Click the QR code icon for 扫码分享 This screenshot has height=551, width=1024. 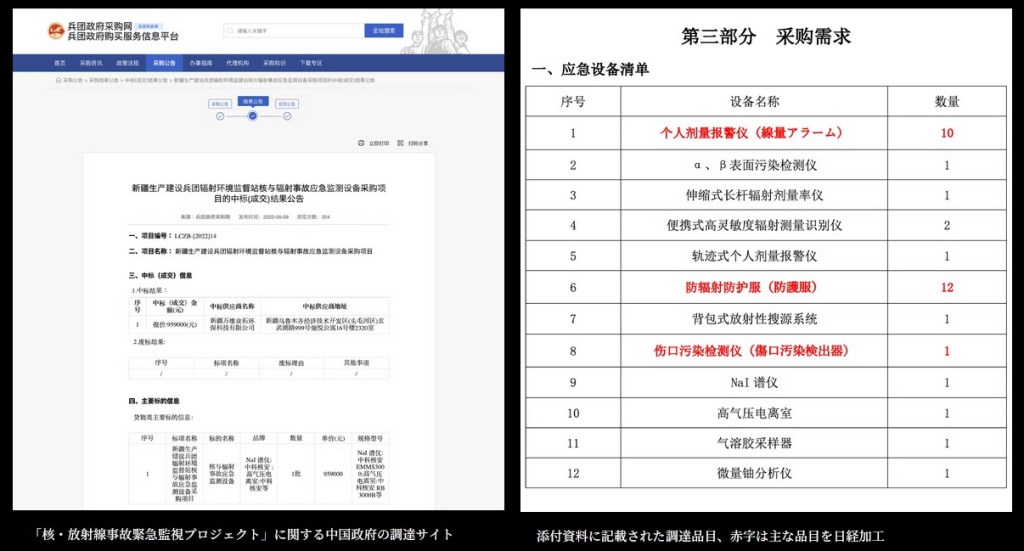pos(401,143)
